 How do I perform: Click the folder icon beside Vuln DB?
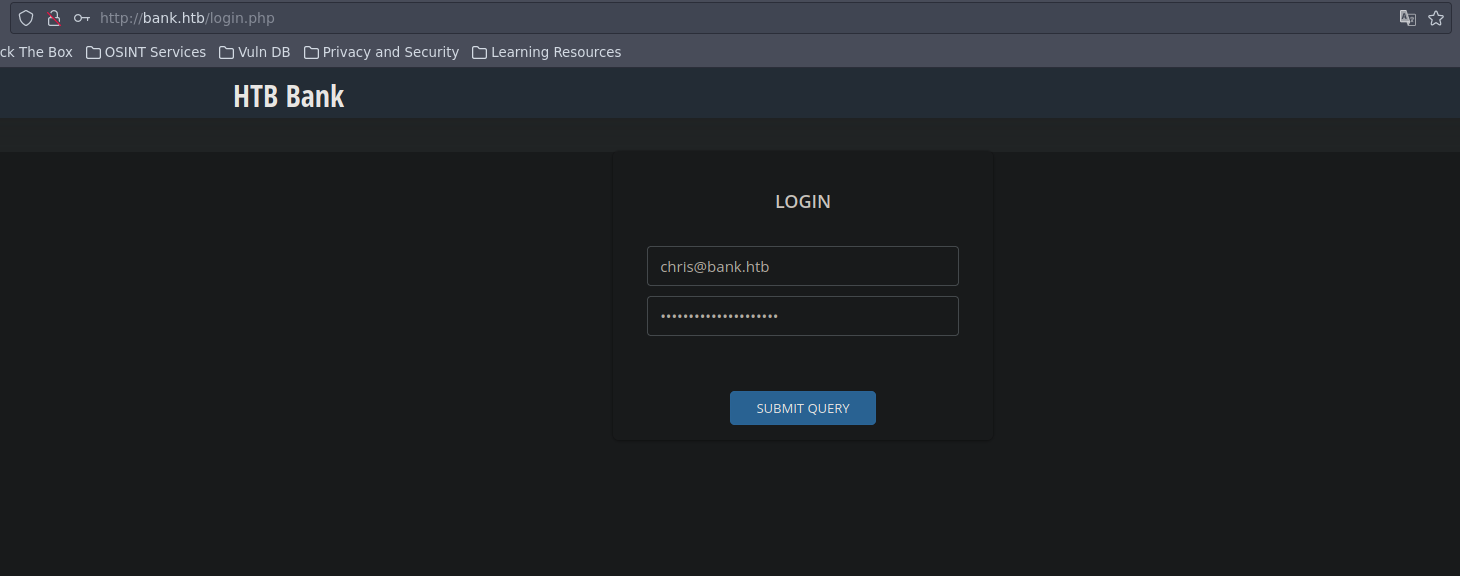(x=227, y=52)
